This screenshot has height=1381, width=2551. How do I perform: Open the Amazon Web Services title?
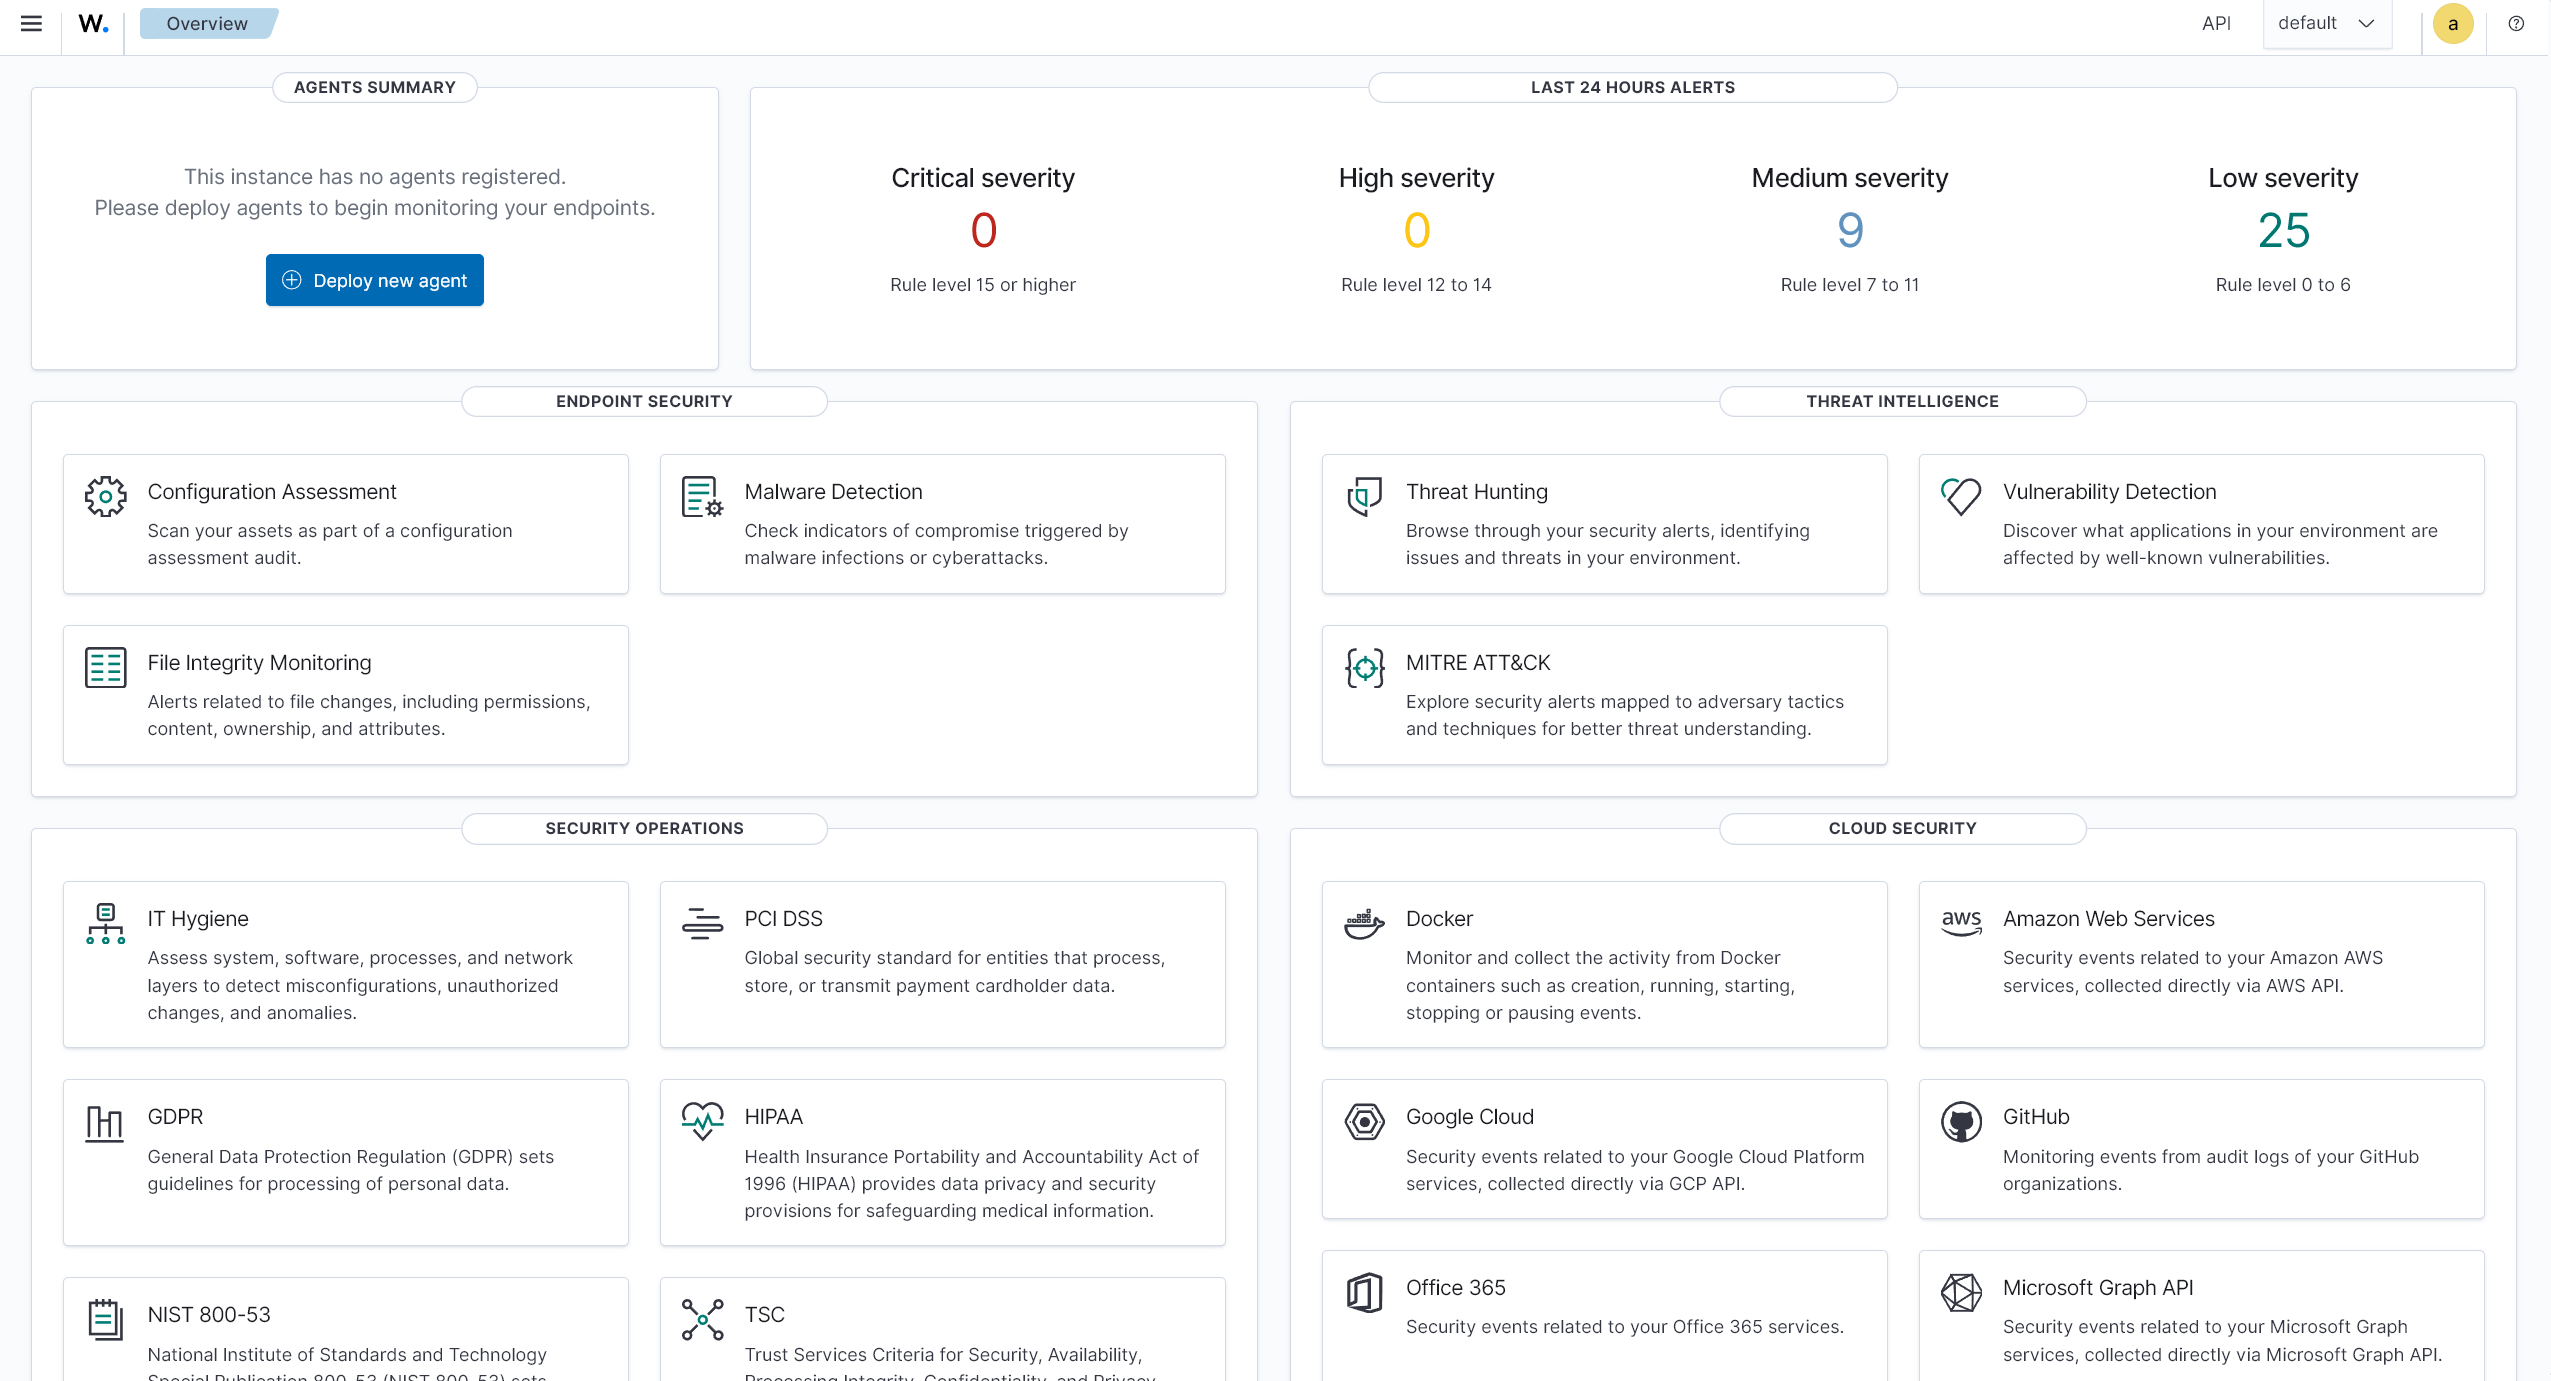pos(2108,919)
